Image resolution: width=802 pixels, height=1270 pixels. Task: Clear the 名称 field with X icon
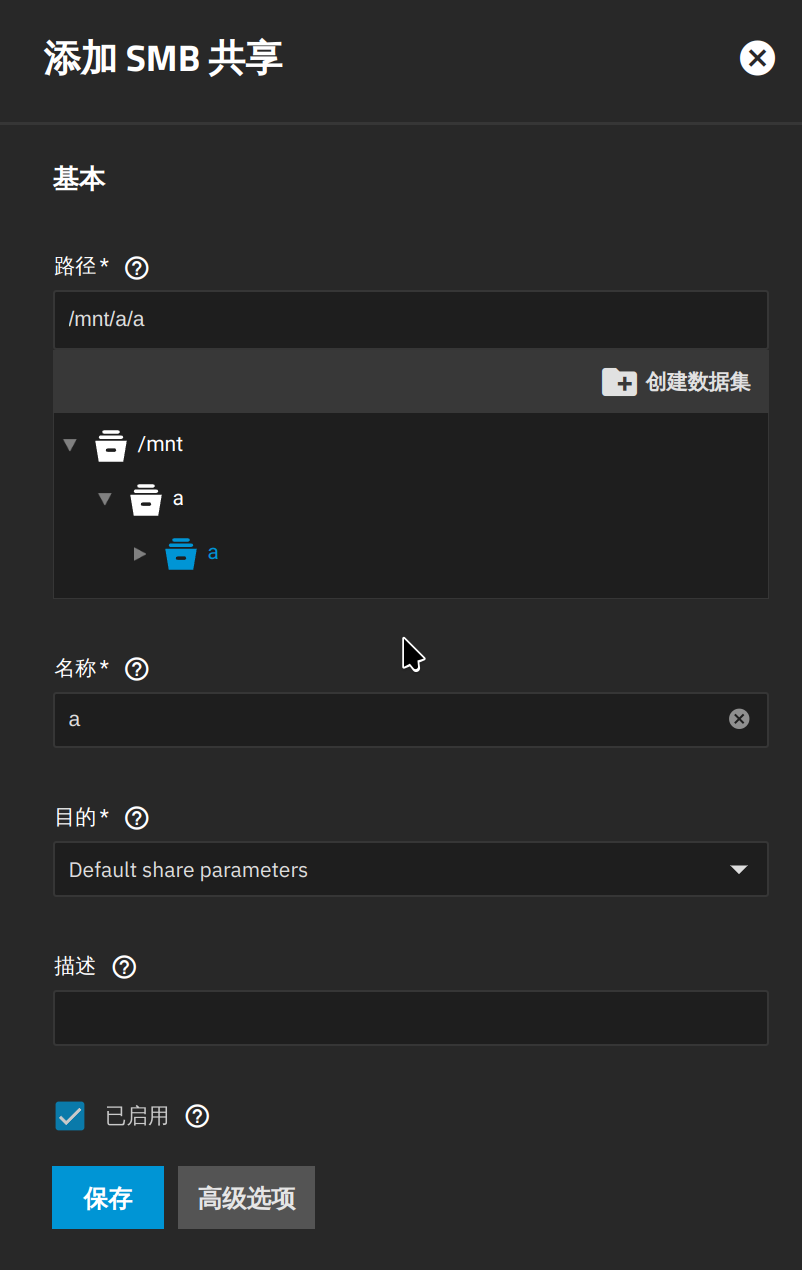tap(739, 719)
